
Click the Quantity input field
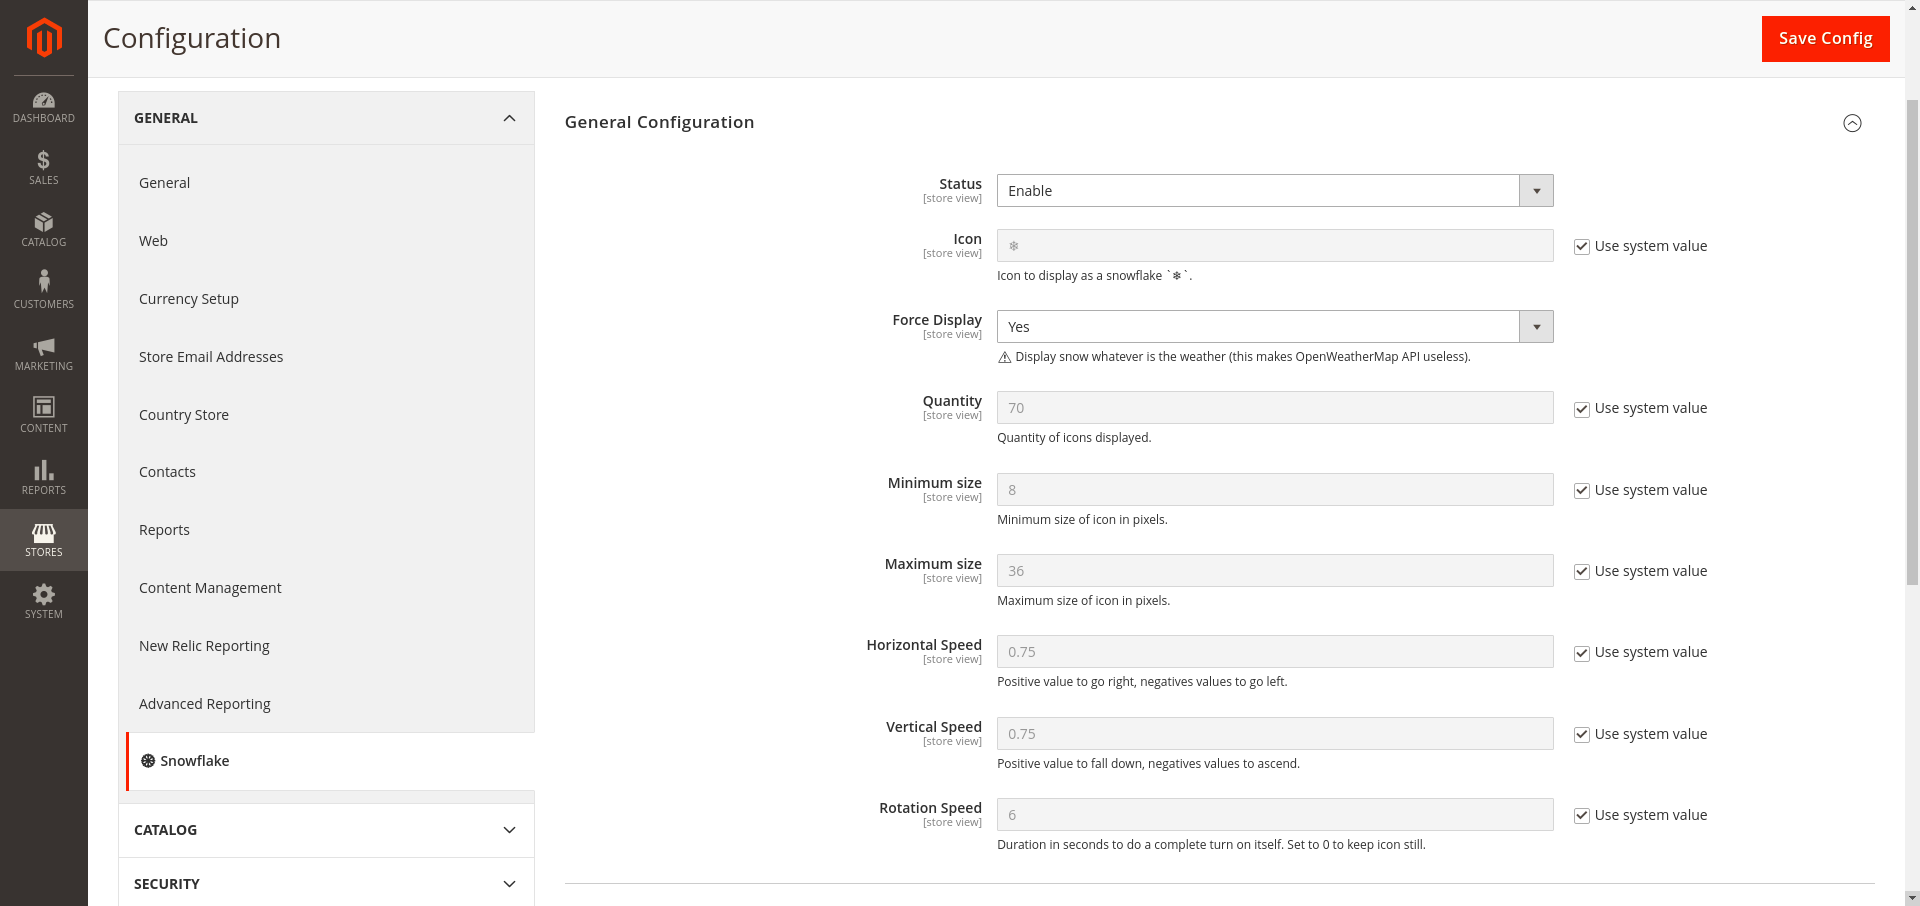coord(1275,408)
